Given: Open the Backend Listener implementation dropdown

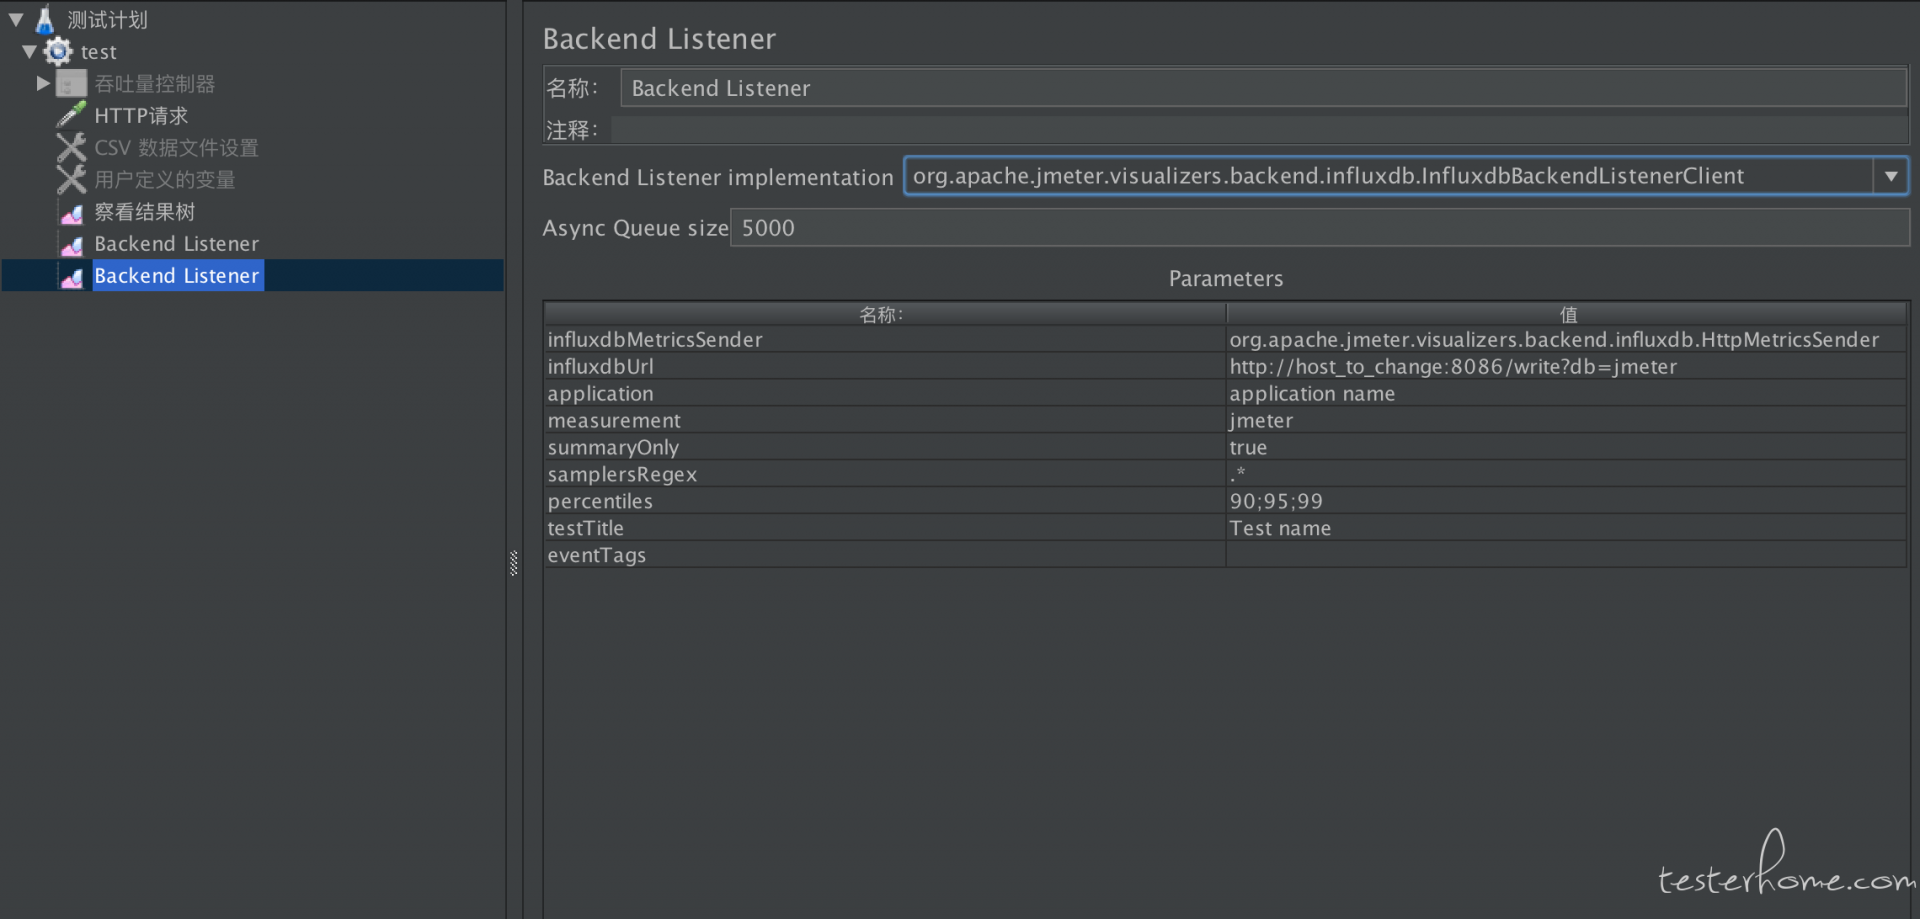Looking at the screenshot, I should tap(1890, 176).
